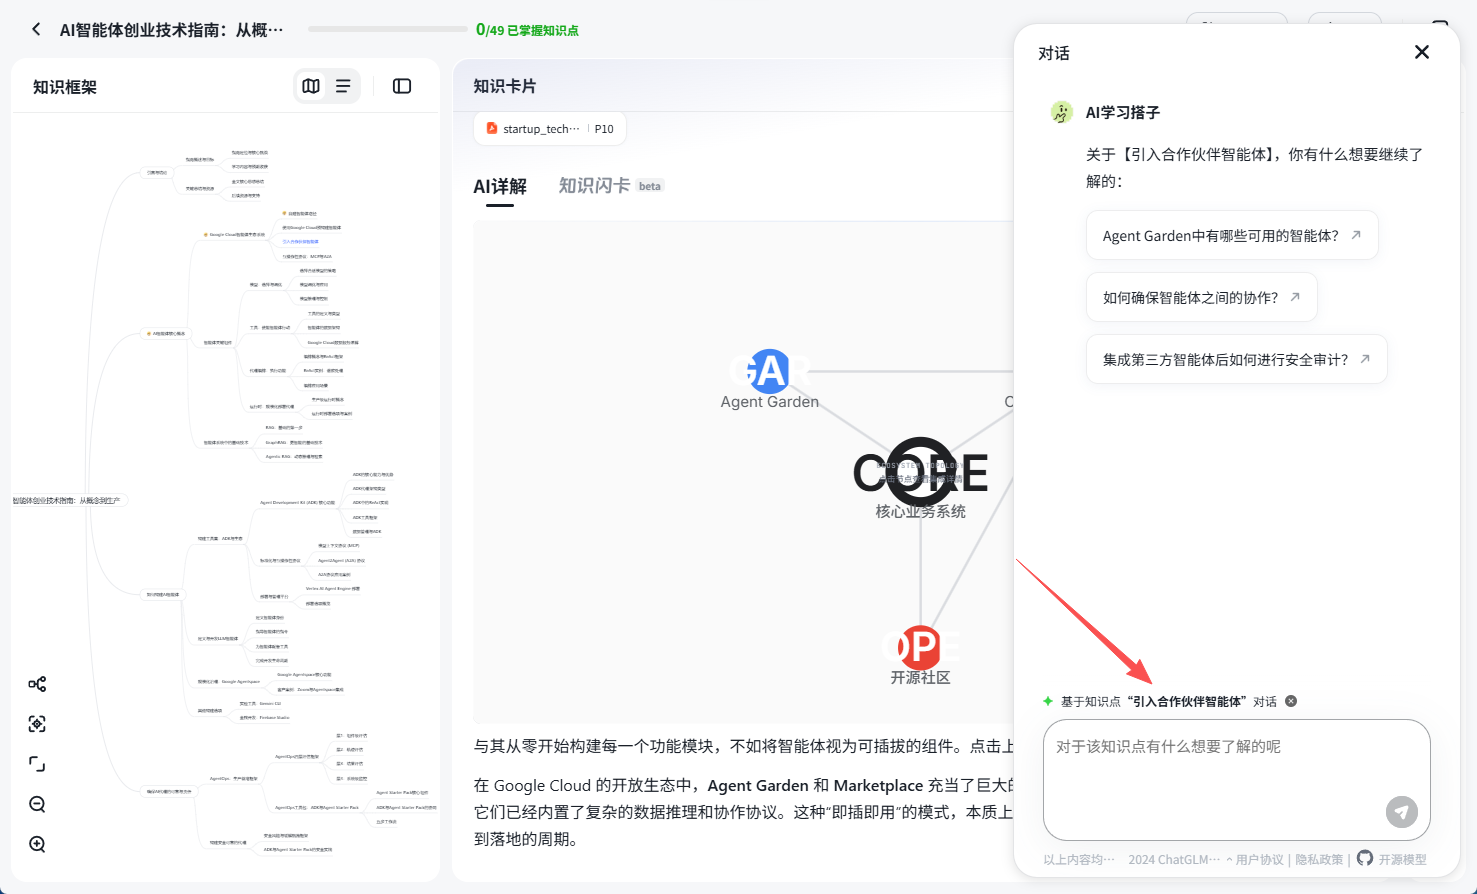Expand suggestion about Agent Garden available agents
The image size is (1477, 894).
tap(1232, 236)
